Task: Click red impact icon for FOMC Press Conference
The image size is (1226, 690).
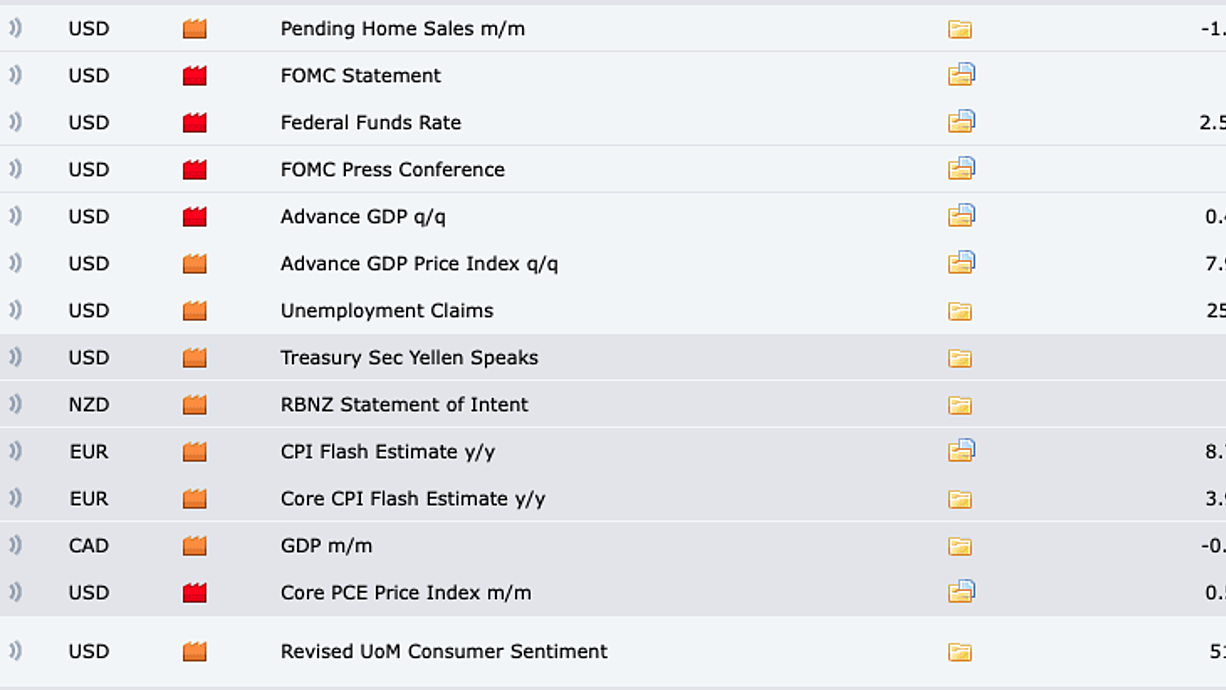Action: coord(194,169)
